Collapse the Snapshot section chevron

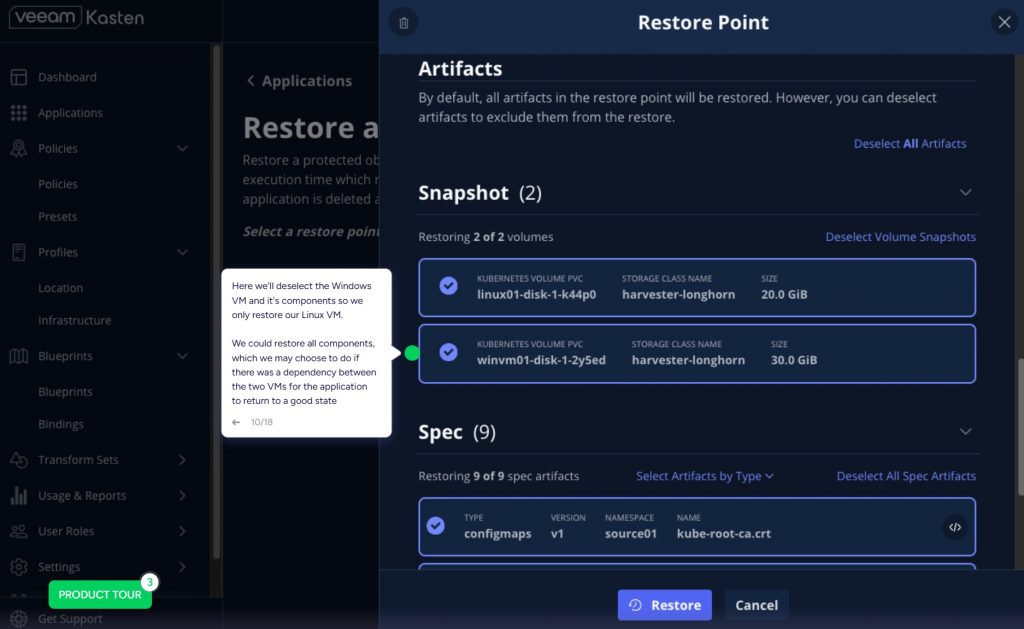[x=965, y=192]
